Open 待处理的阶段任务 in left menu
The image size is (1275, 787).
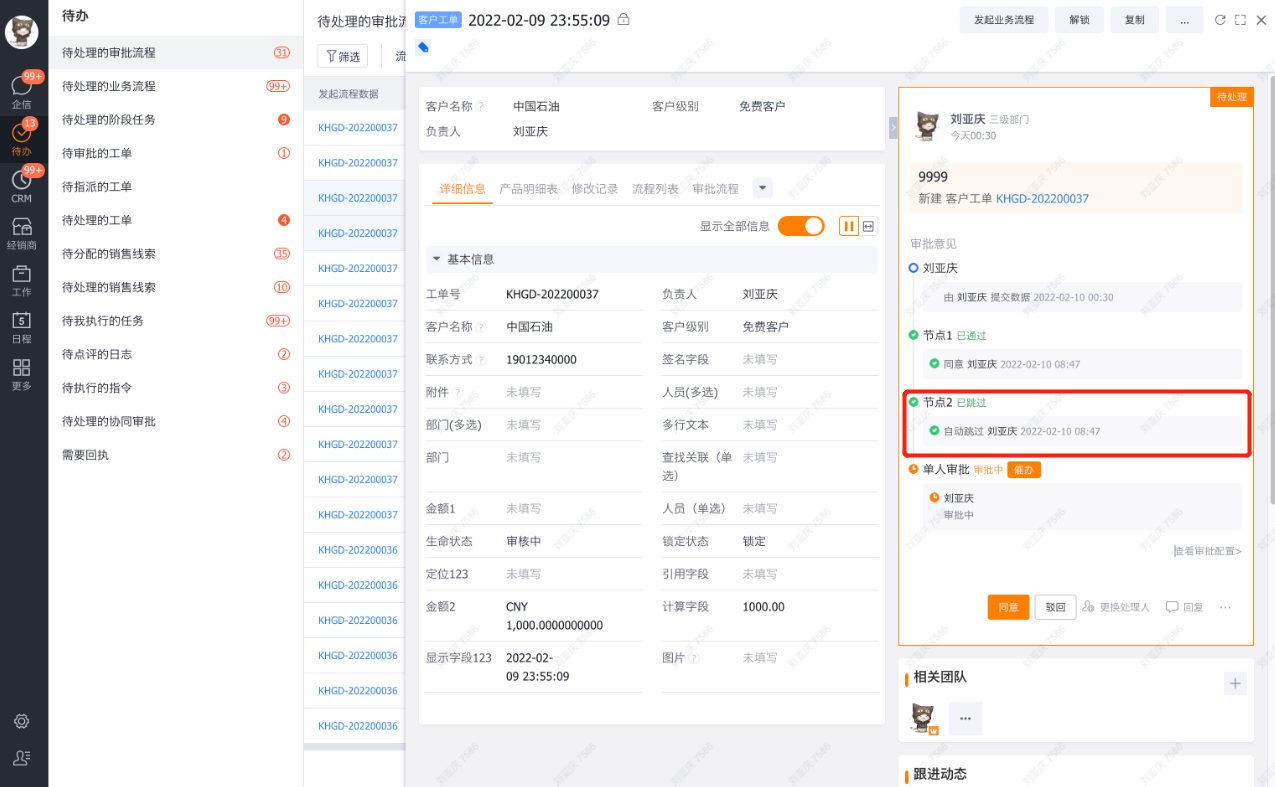pyautogui.click(x=176, y=120)
